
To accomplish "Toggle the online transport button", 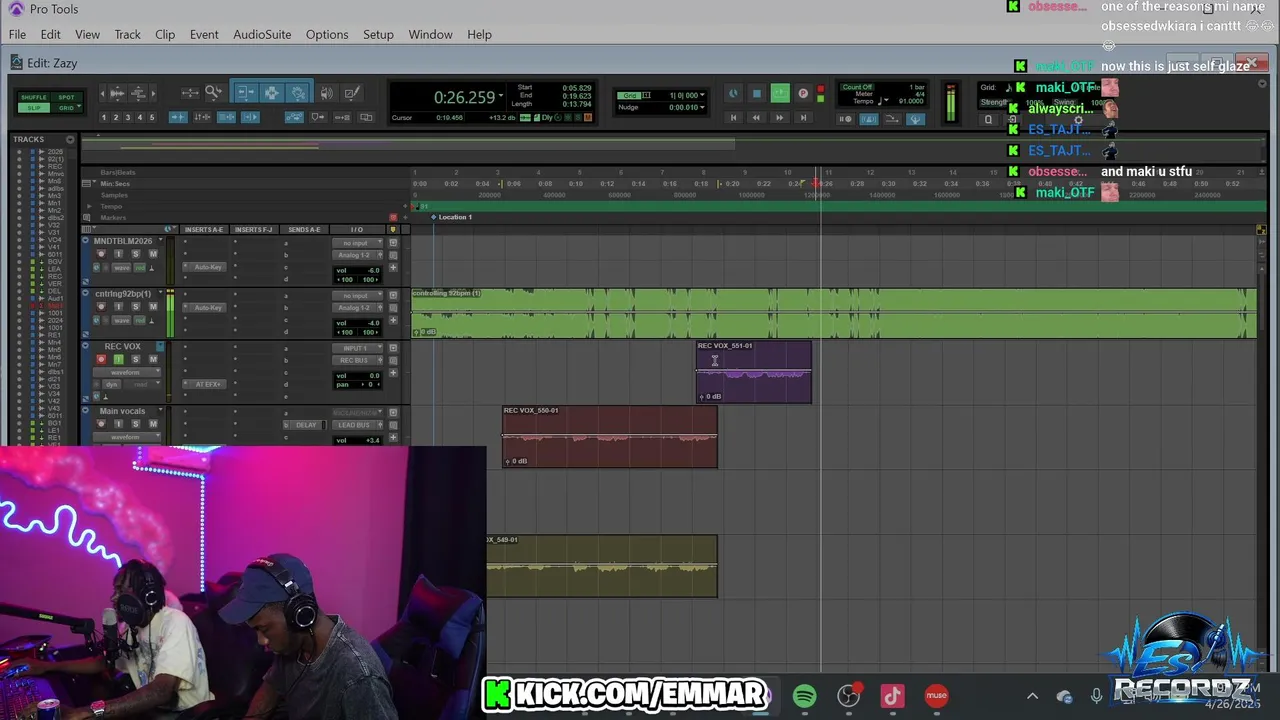I will [733, 93].
